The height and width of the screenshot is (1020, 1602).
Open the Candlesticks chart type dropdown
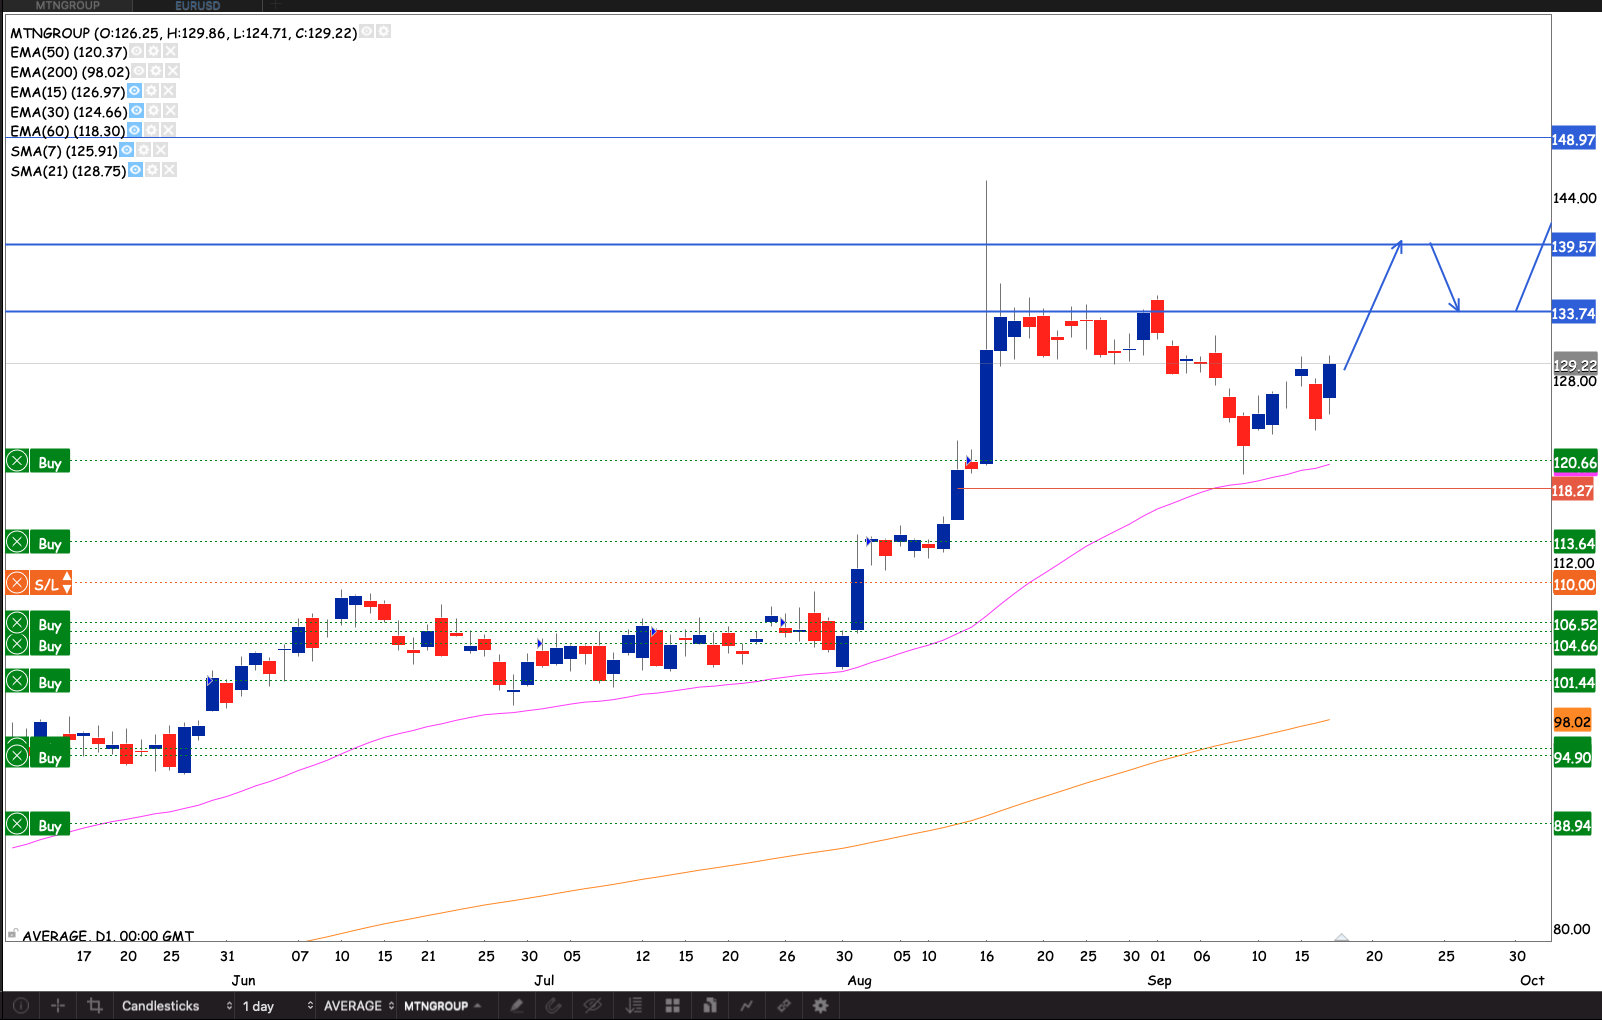pyautogui.click(x=175, y=1006)
